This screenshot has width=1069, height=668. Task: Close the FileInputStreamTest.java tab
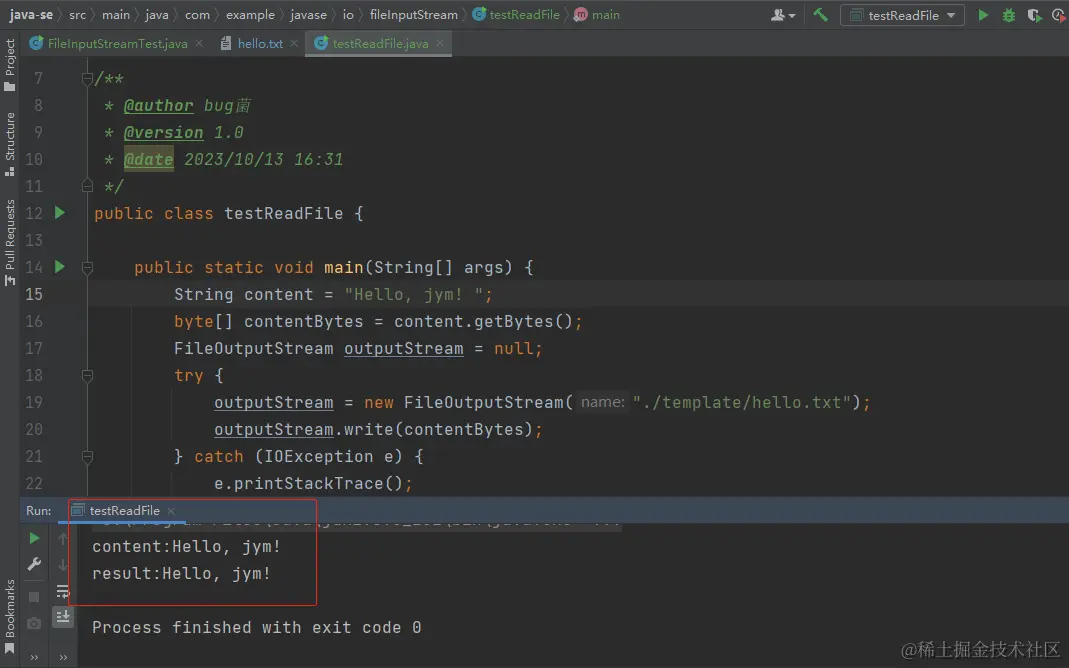tap(199, 44)
